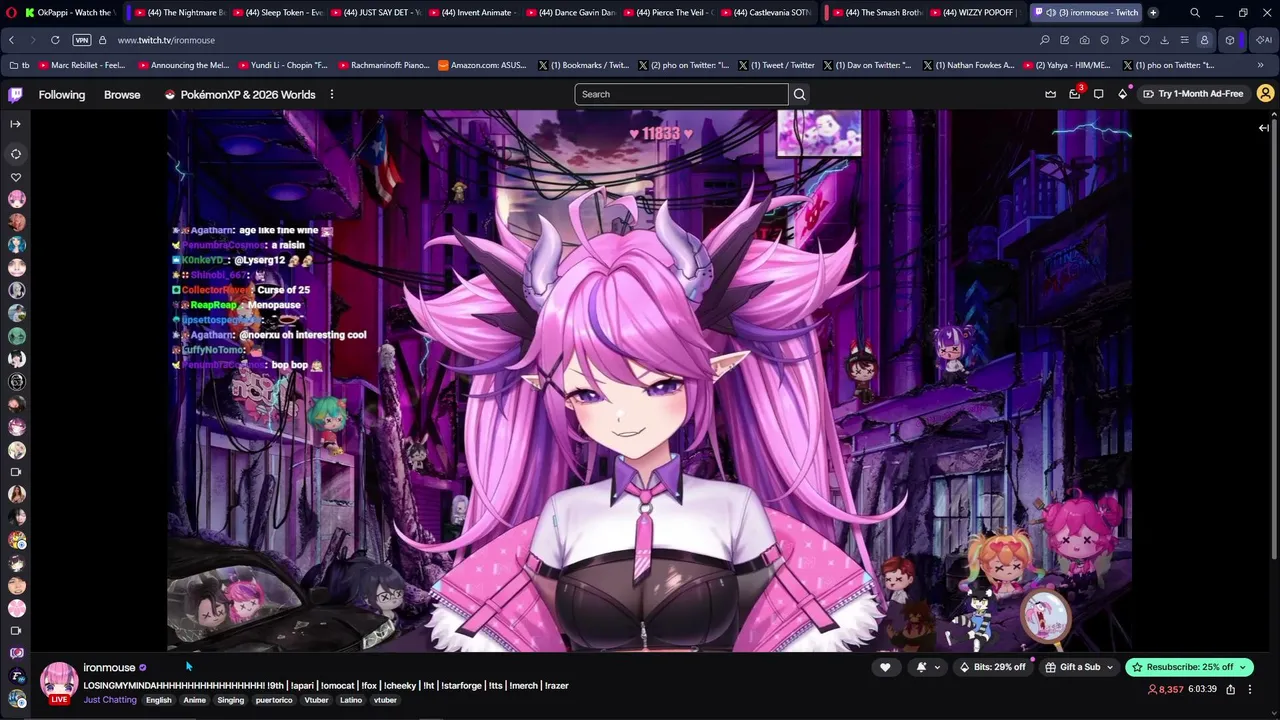Open the notifications inbox with red badge
The height and width of the screenshot is (720, 1280).
point(1075,94)
